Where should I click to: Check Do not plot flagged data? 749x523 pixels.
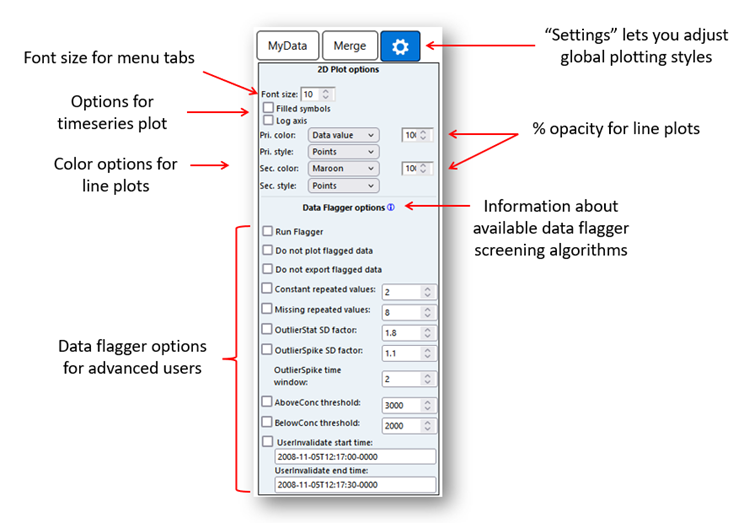267,250
